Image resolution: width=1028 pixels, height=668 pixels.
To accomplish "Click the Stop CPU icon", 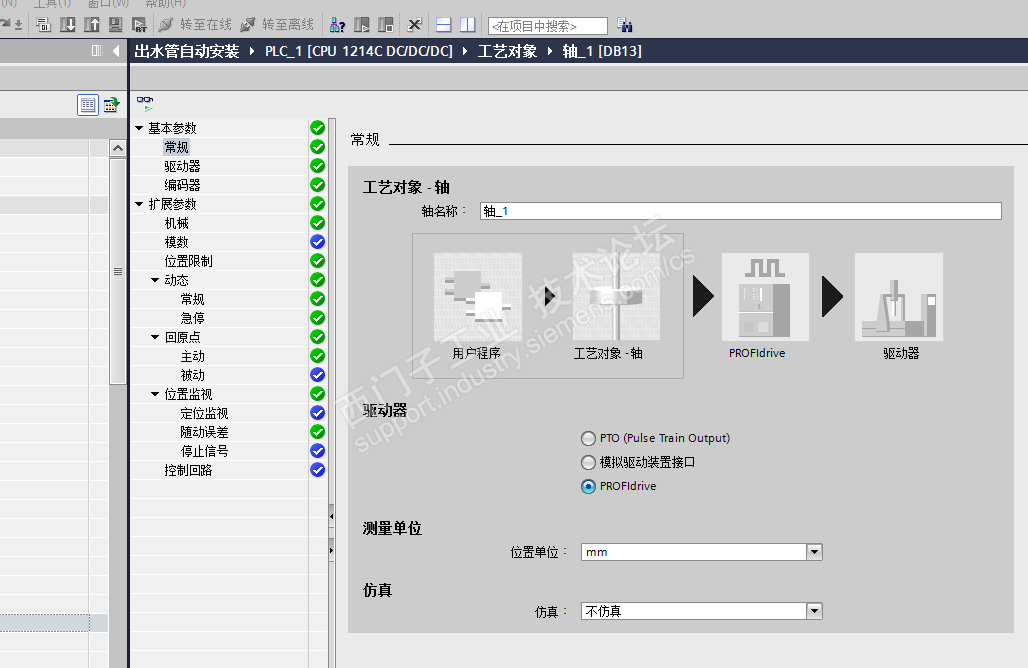I will (x=386, y=25).
